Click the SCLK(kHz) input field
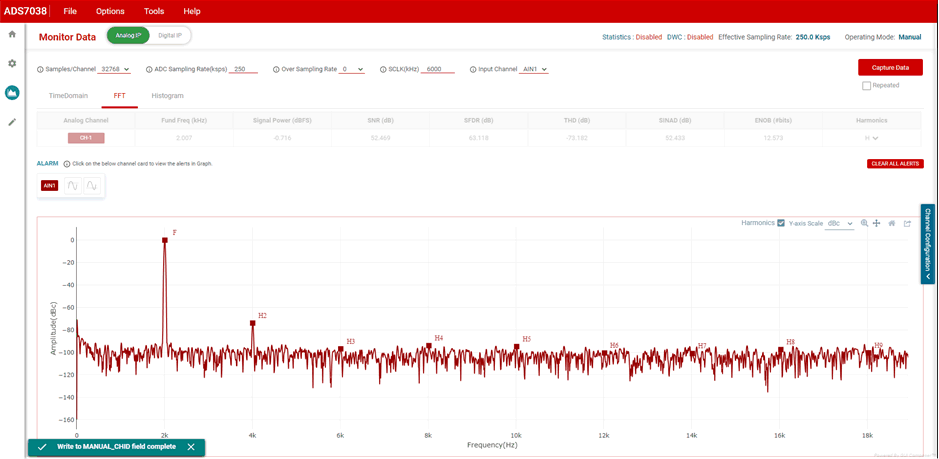The width and height of the screenshot is (939, 459). pyautogui.click(x=438, y=70)
